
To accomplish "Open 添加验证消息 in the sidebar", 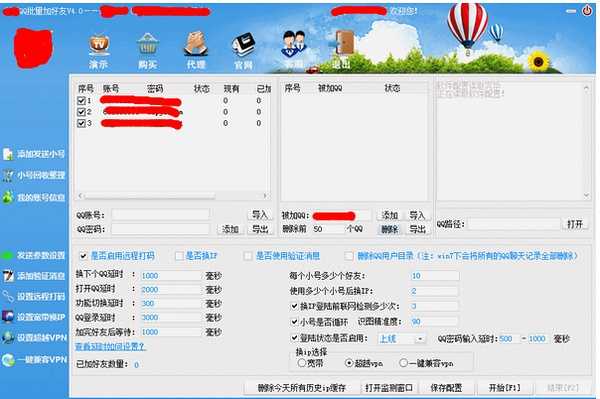I will coord(34,275).
